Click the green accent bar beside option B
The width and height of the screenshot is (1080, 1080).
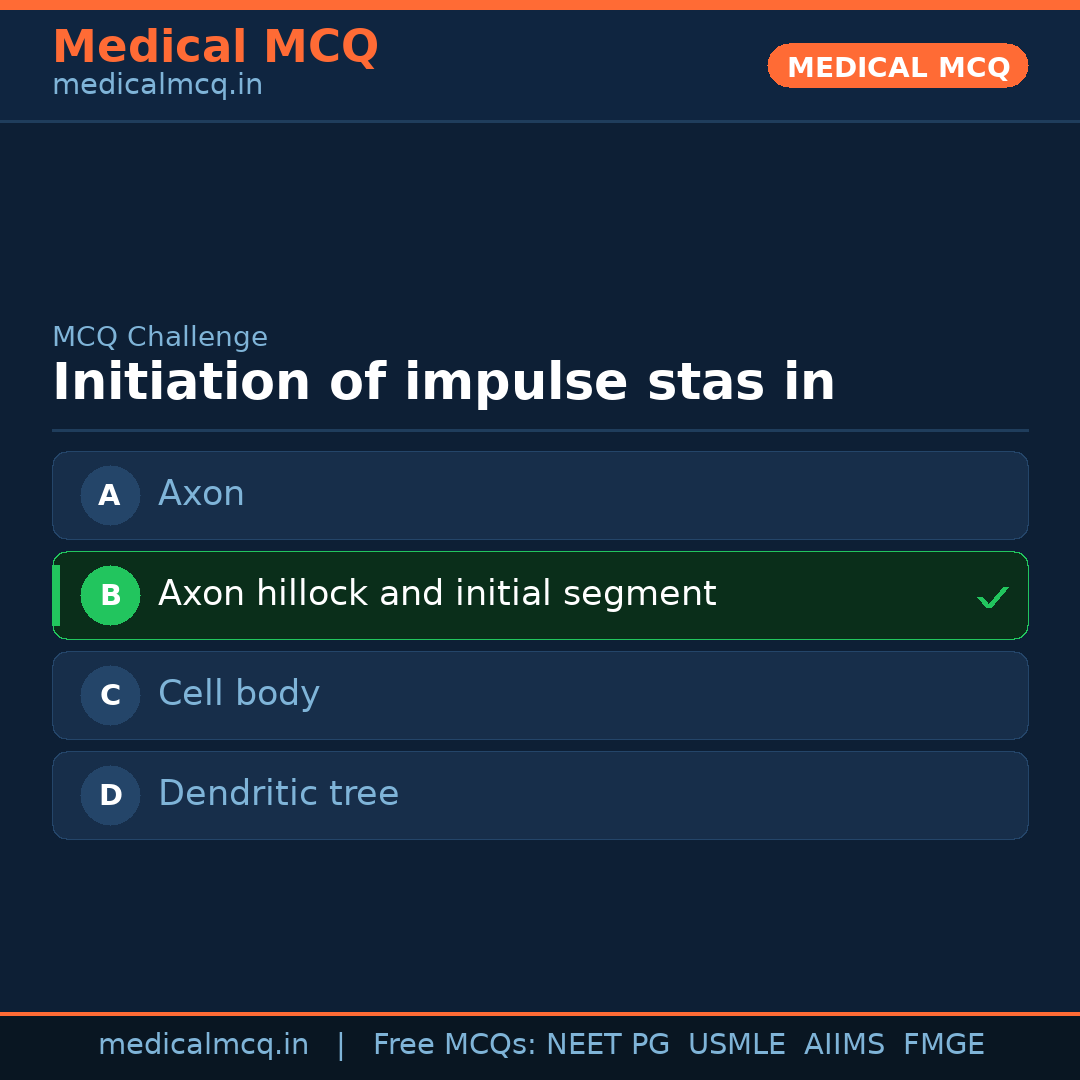click(x=55, y=595)
